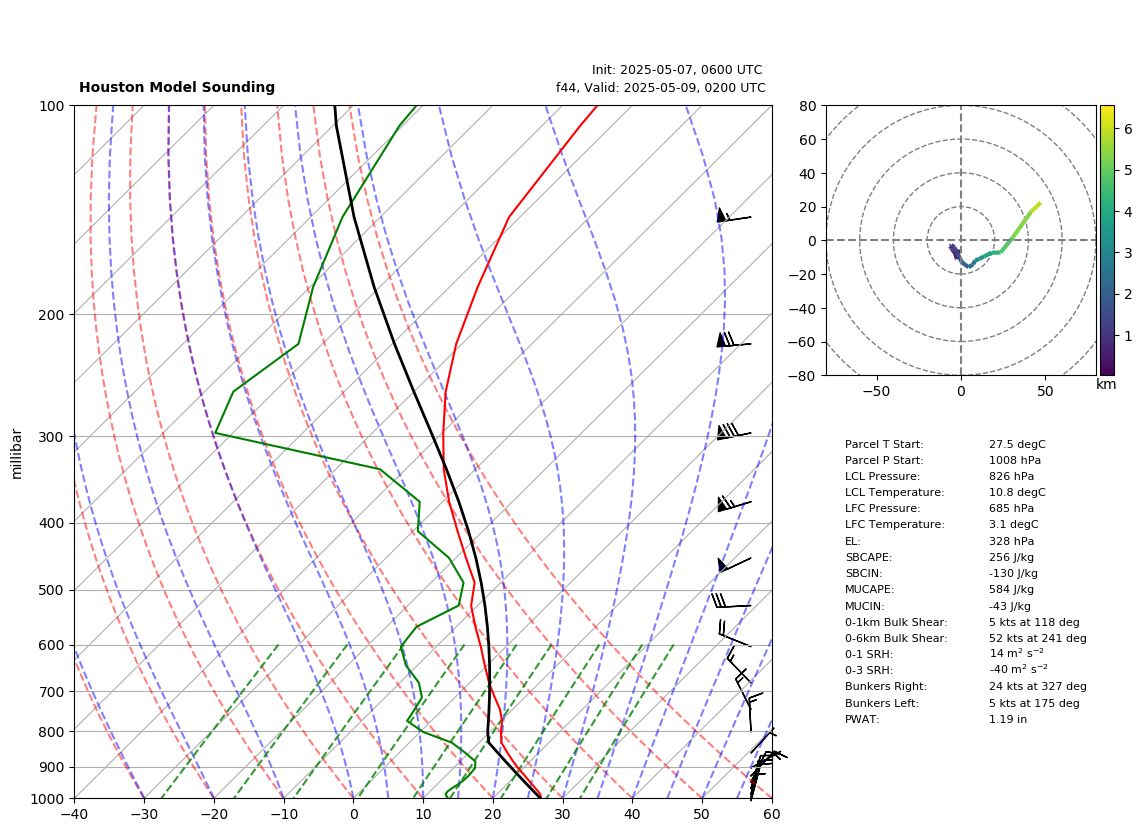Viewport: 1142px width, 832px height.
Task: Select "−80" at the bottom of the hodograph axis
Action: pos(804,376)
